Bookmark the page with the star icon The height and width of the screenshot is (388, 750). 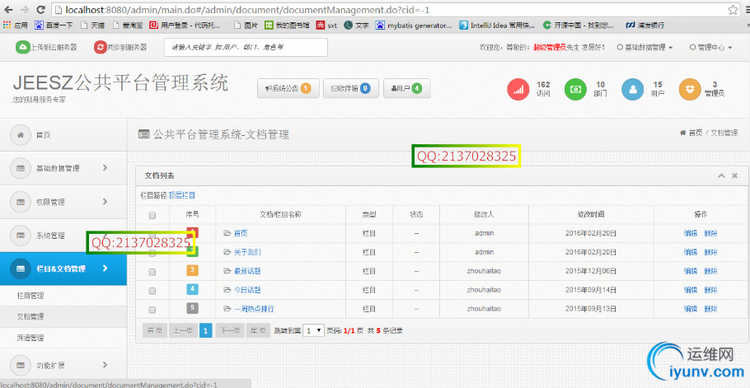click(732, 10)
